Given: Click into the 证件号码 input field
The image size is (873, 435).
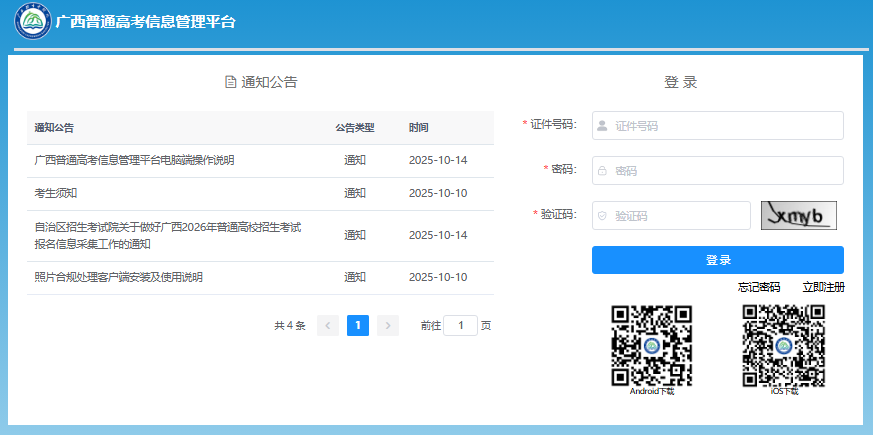Looking at the screenshot, I should (x=725, y=126).
